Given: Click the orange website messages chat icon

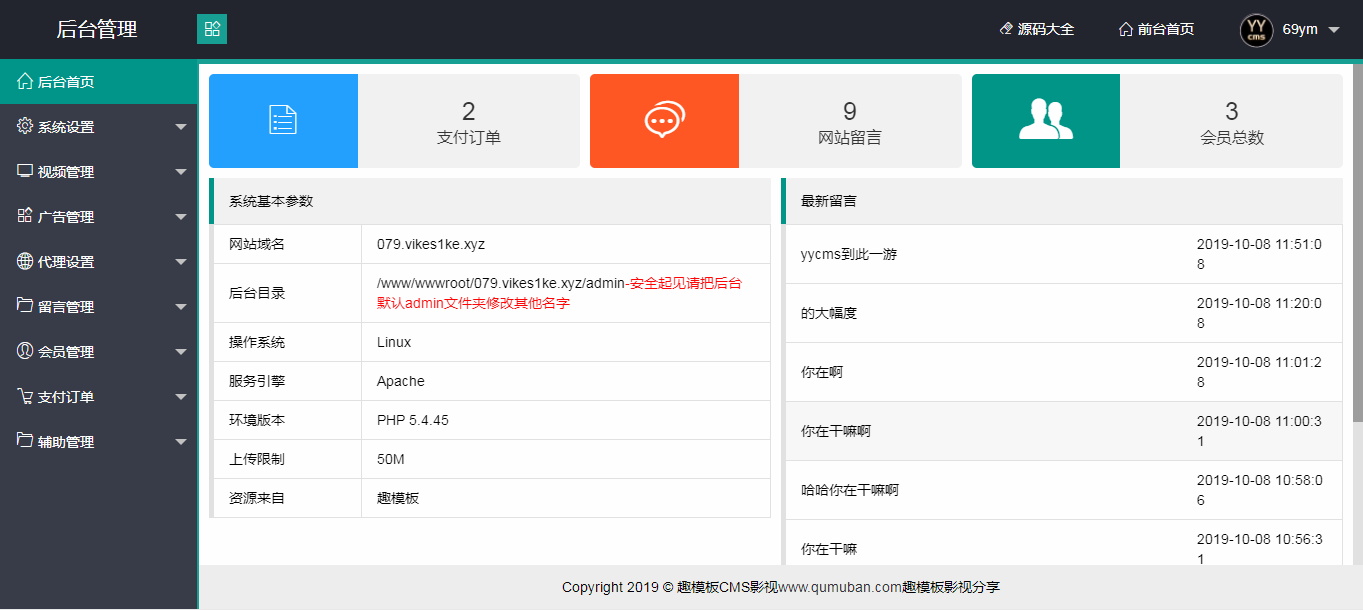Looking at the screenshot, I should pos(664,120).
